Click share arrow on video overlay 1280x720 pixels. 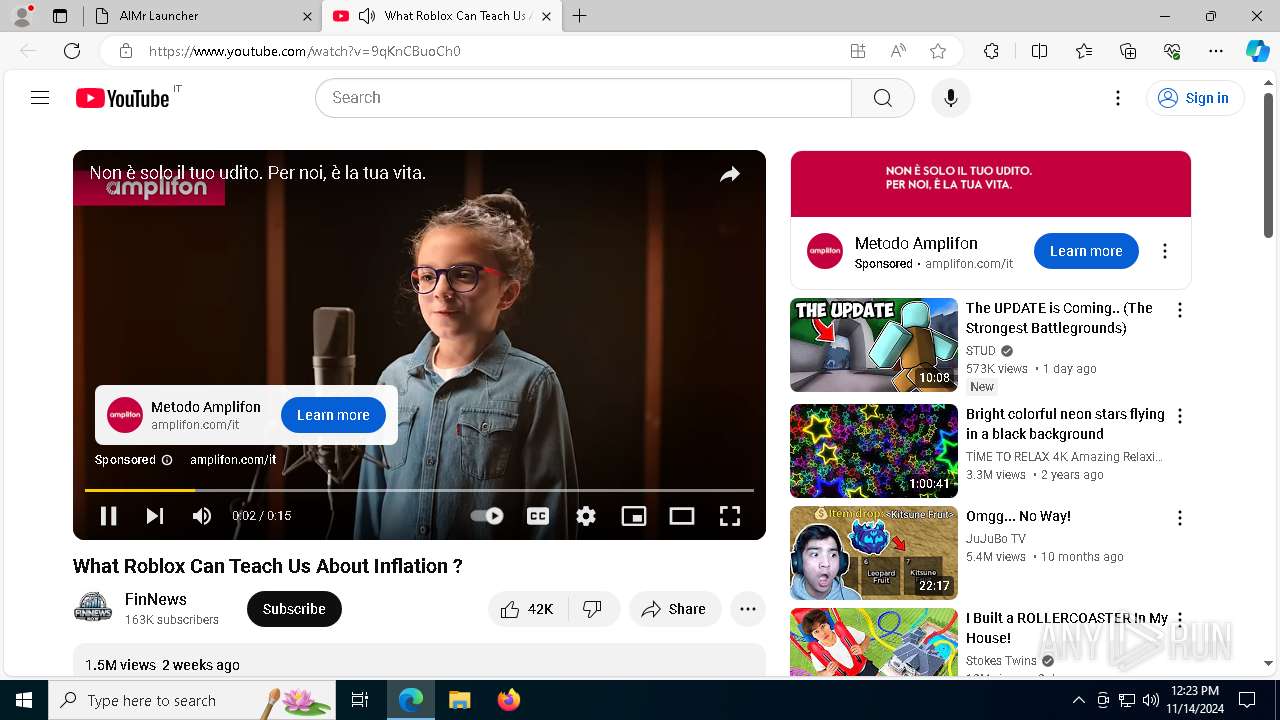(x=730, y=174)
